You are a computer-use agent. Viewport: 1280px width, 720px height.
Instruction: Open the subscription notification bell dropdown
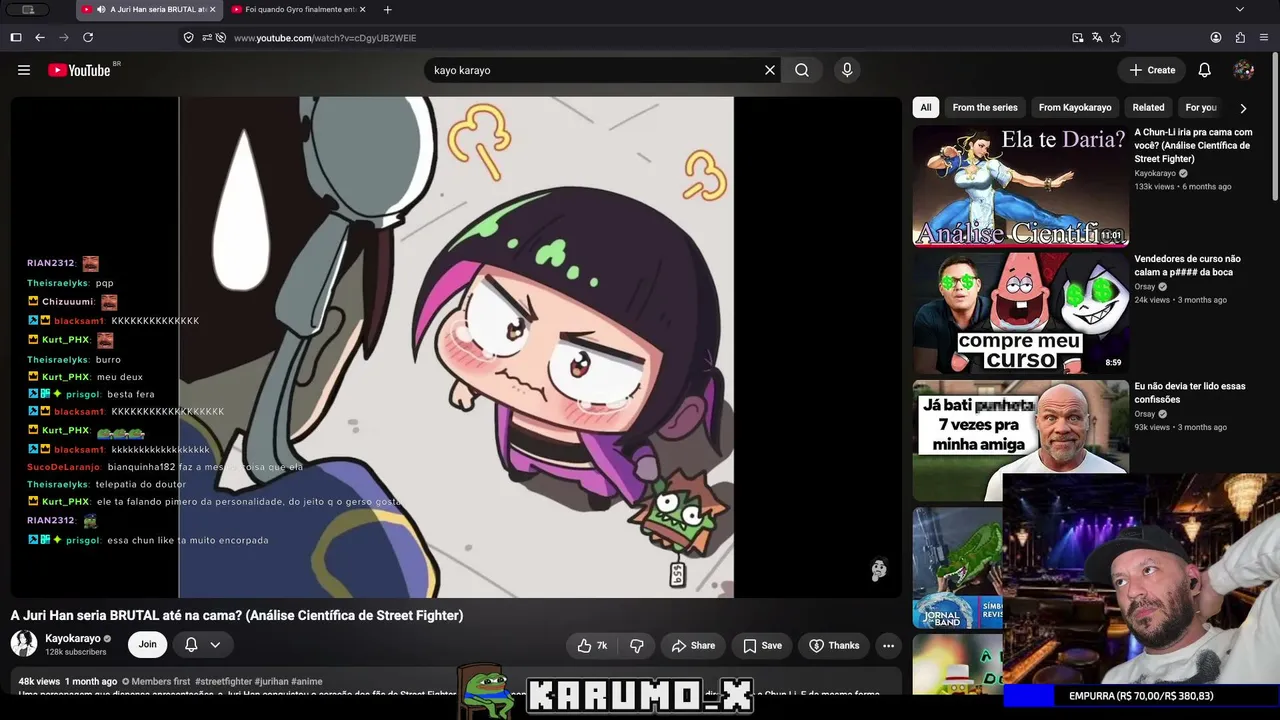coord(201,645)
